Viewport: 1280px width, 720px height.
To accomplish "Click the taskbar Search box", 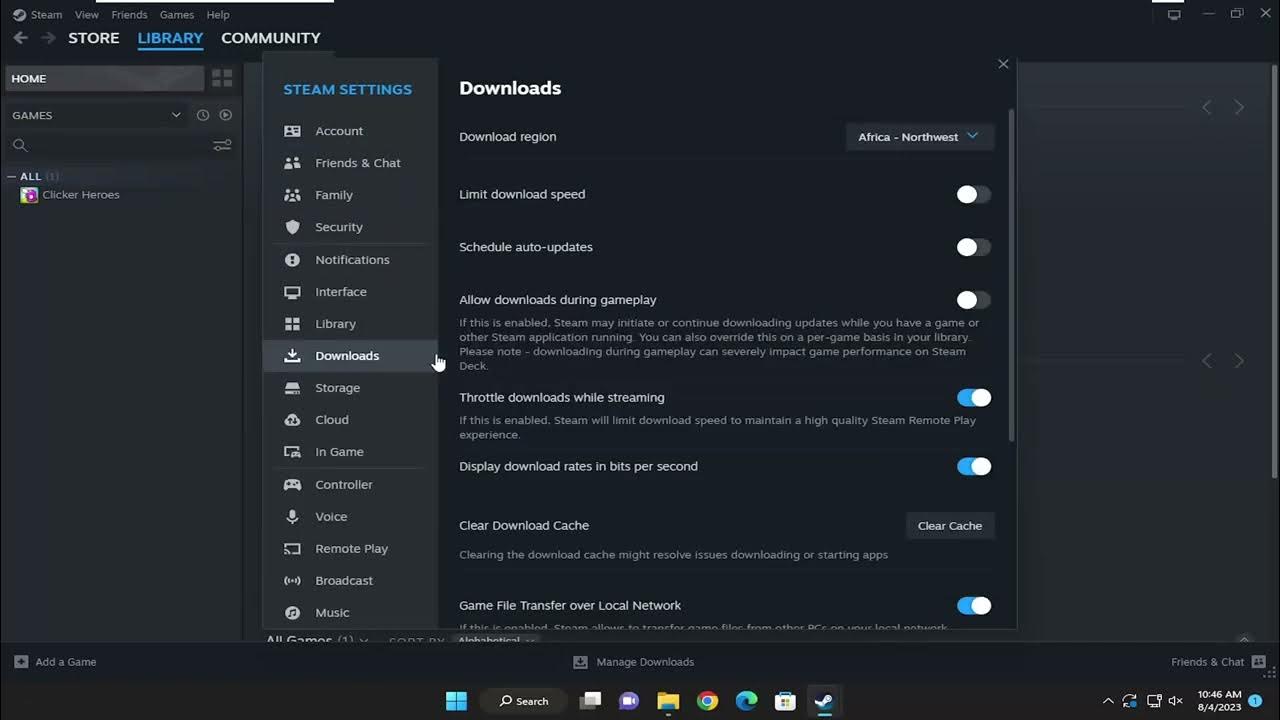I will pyautogui.click(x=524, y=701).
